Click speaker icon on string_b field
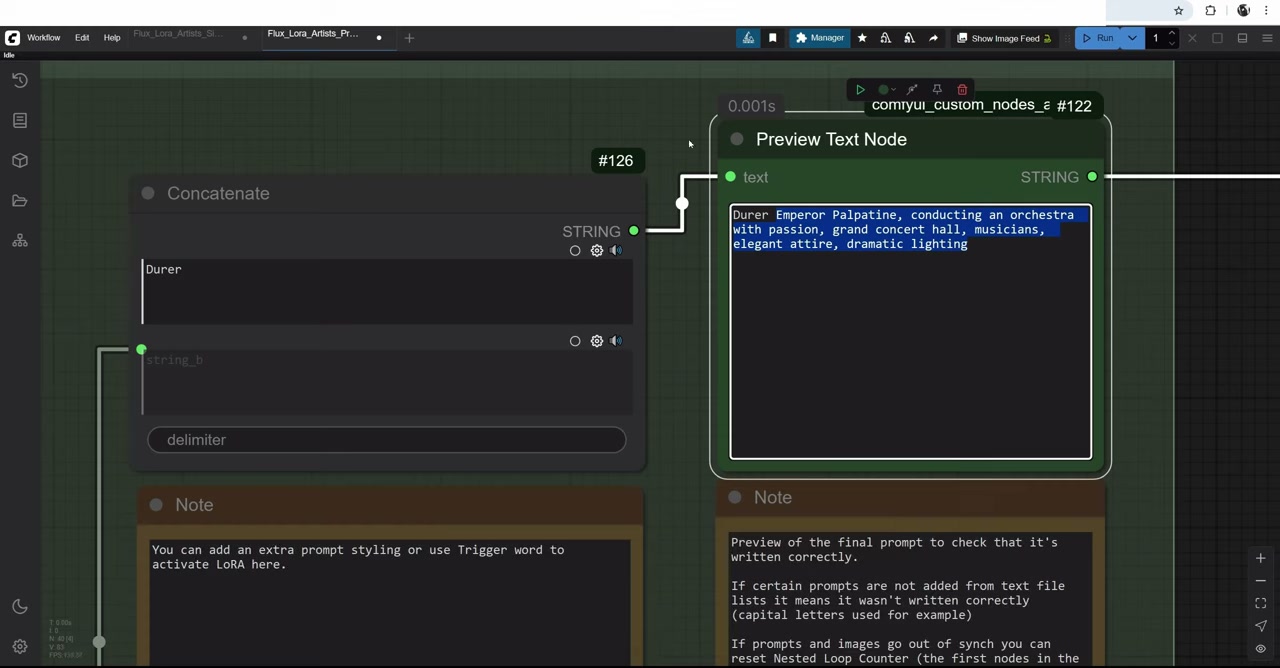The height and width of the screenshot is (668, 1280). [616, 341]
